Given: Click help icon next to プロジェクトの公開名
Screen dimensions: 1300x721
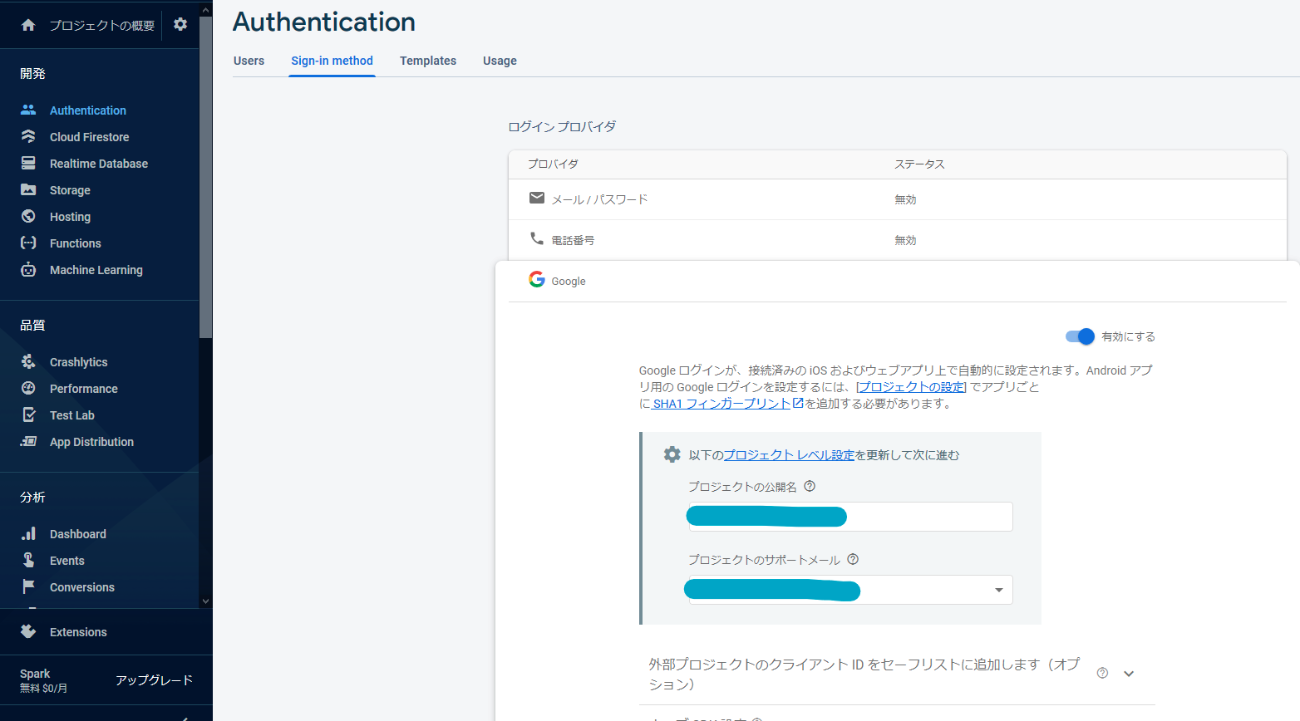Looking at the screenshot, I should pos(810,486).
